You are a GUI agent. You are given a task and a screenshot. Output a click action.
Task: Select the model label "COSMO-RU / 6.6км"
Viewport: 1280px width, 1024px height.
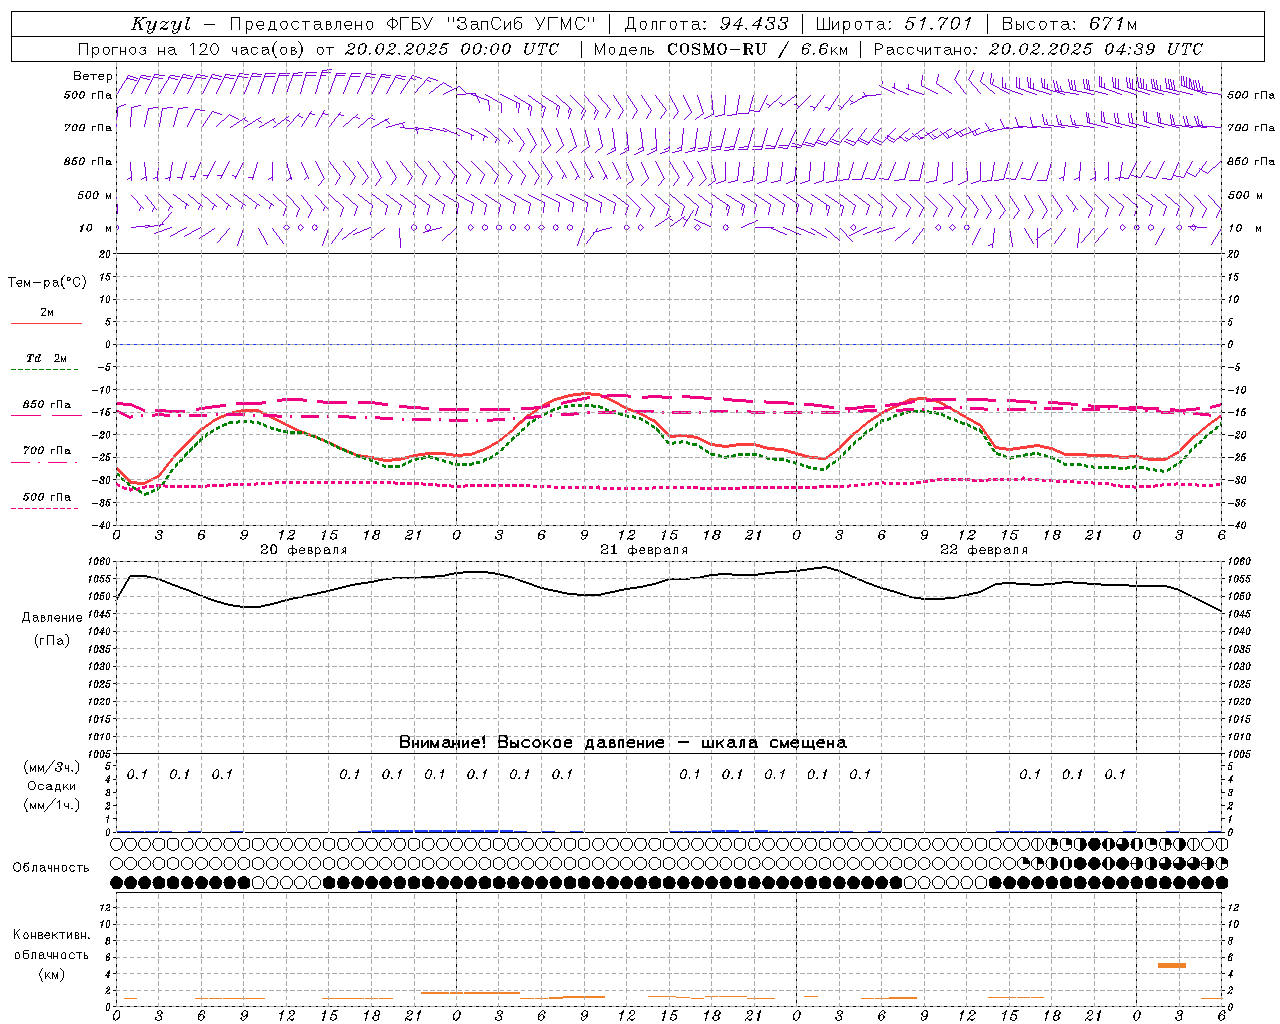click(x=758, y=49)
